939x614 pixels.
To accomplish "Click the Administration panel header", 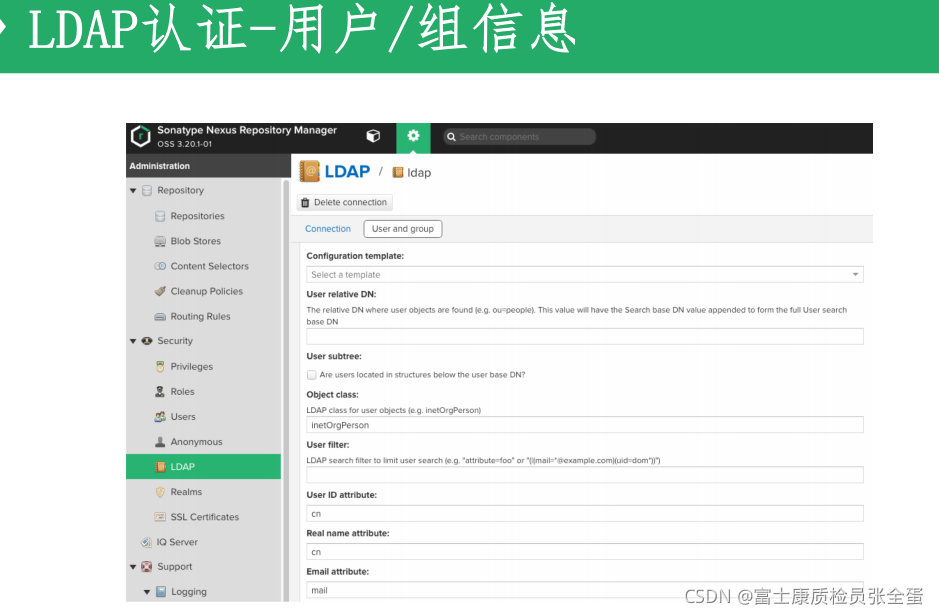I will (208, 166).
